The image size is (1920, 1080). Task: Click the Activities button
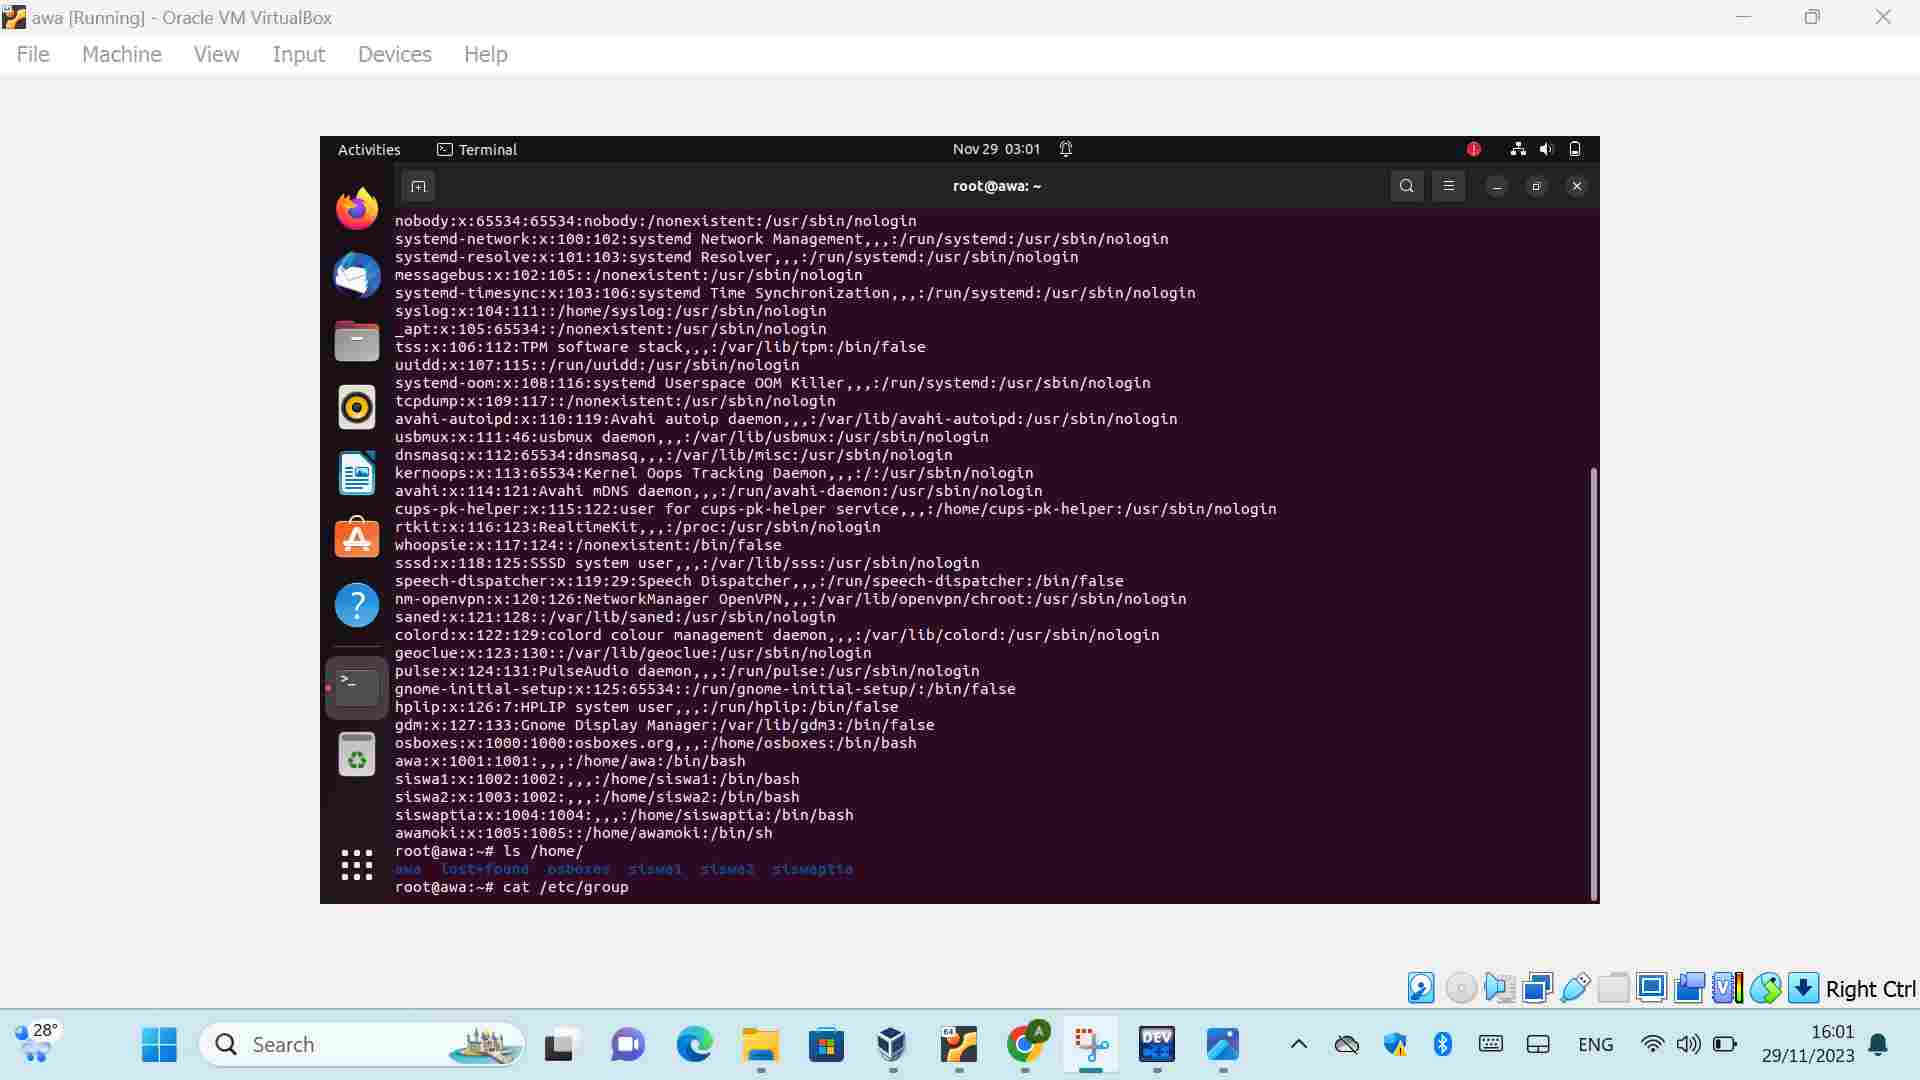(x=369, y=149)
